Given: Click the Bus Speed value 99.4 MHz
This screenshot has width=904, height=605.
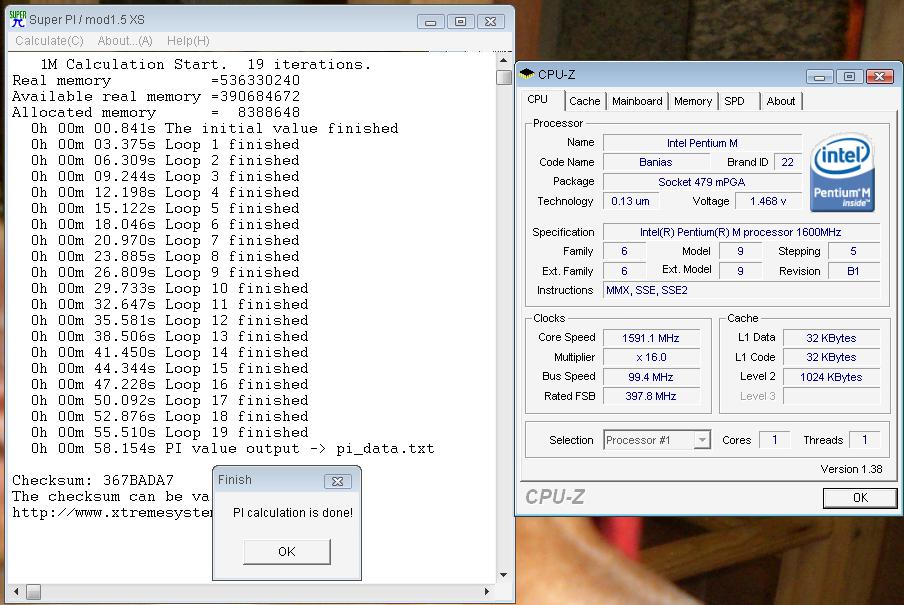Looking at the screenshot, I should (x=651, y=377).
